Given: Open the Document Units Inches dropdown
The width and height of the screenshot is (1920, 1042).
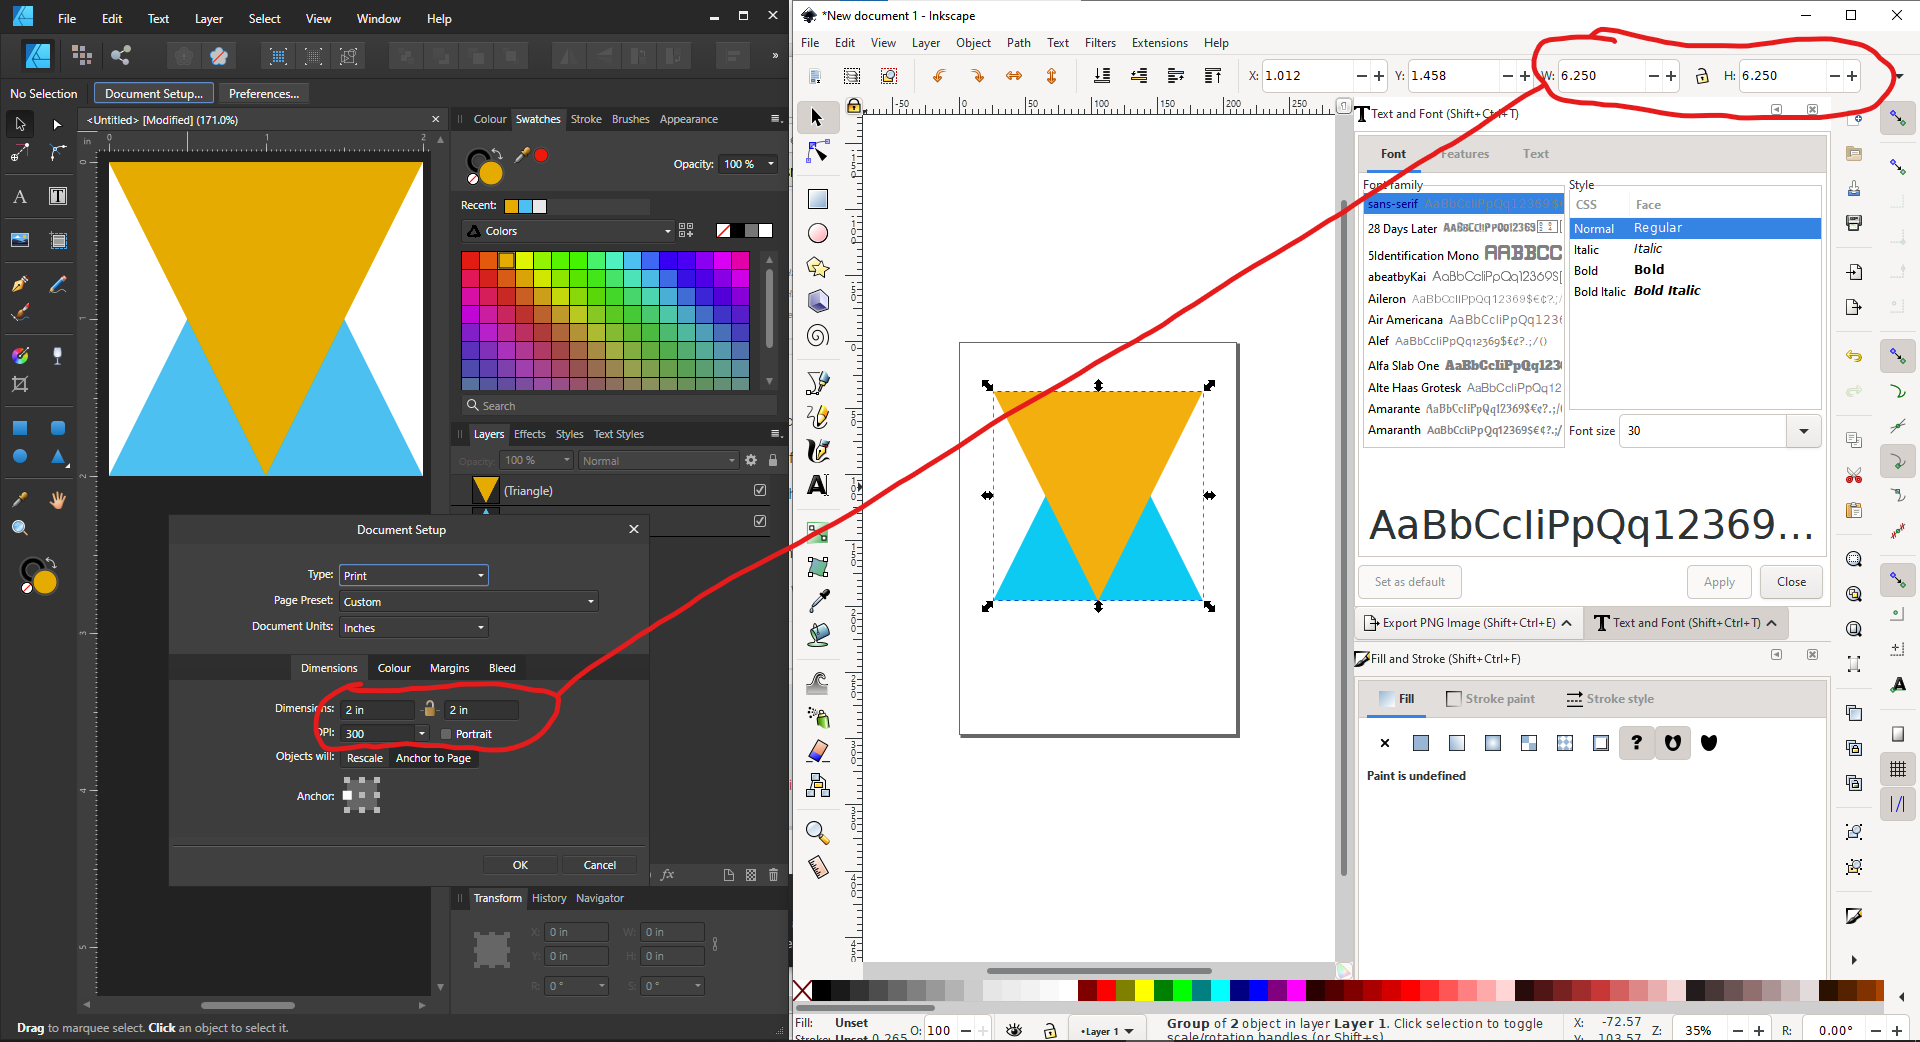Looking at the screenshot, I should (x=413, y=627).
